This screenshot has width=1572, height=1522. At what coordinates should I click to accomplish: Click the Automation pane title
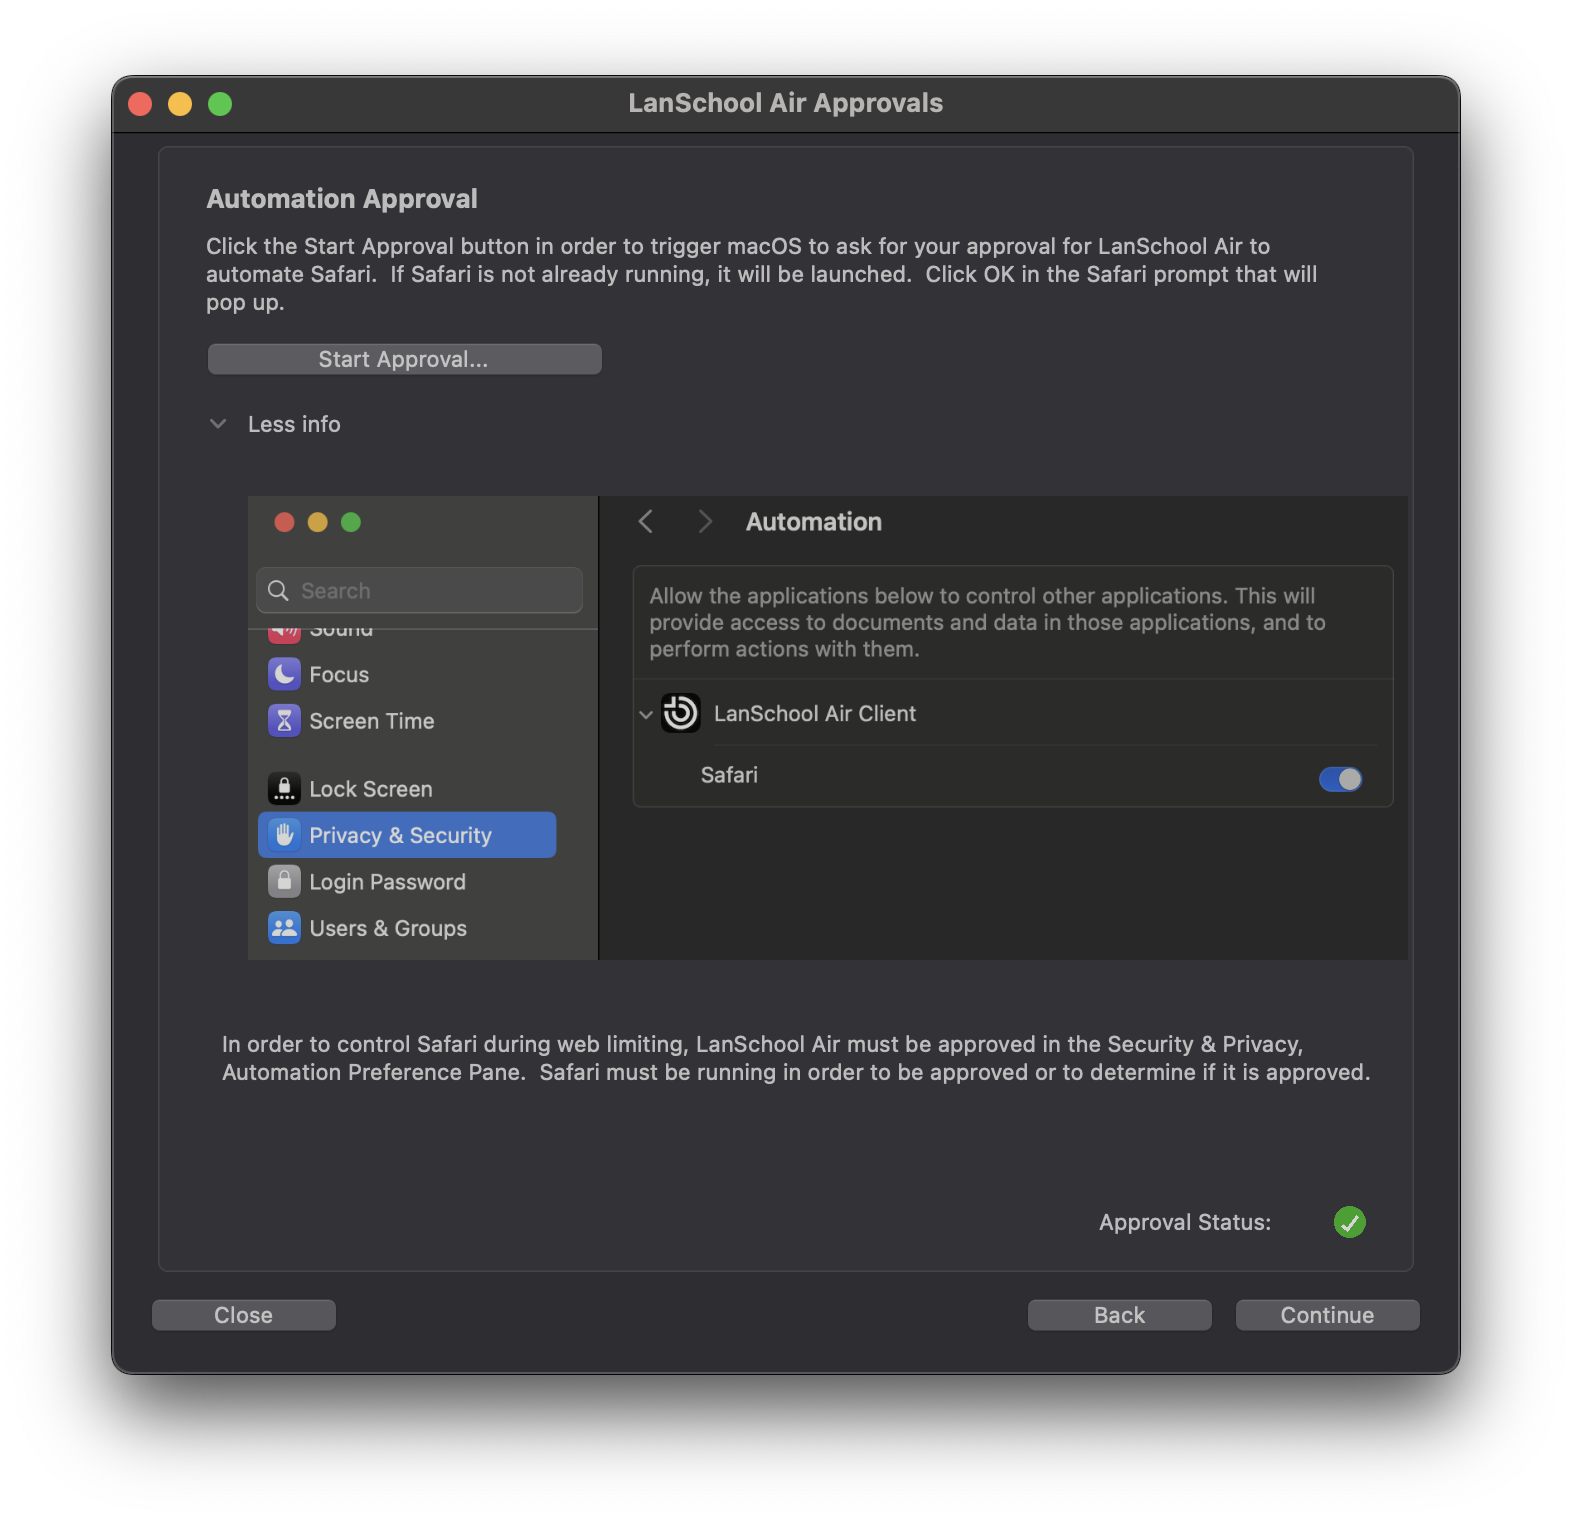coord(814,521)
